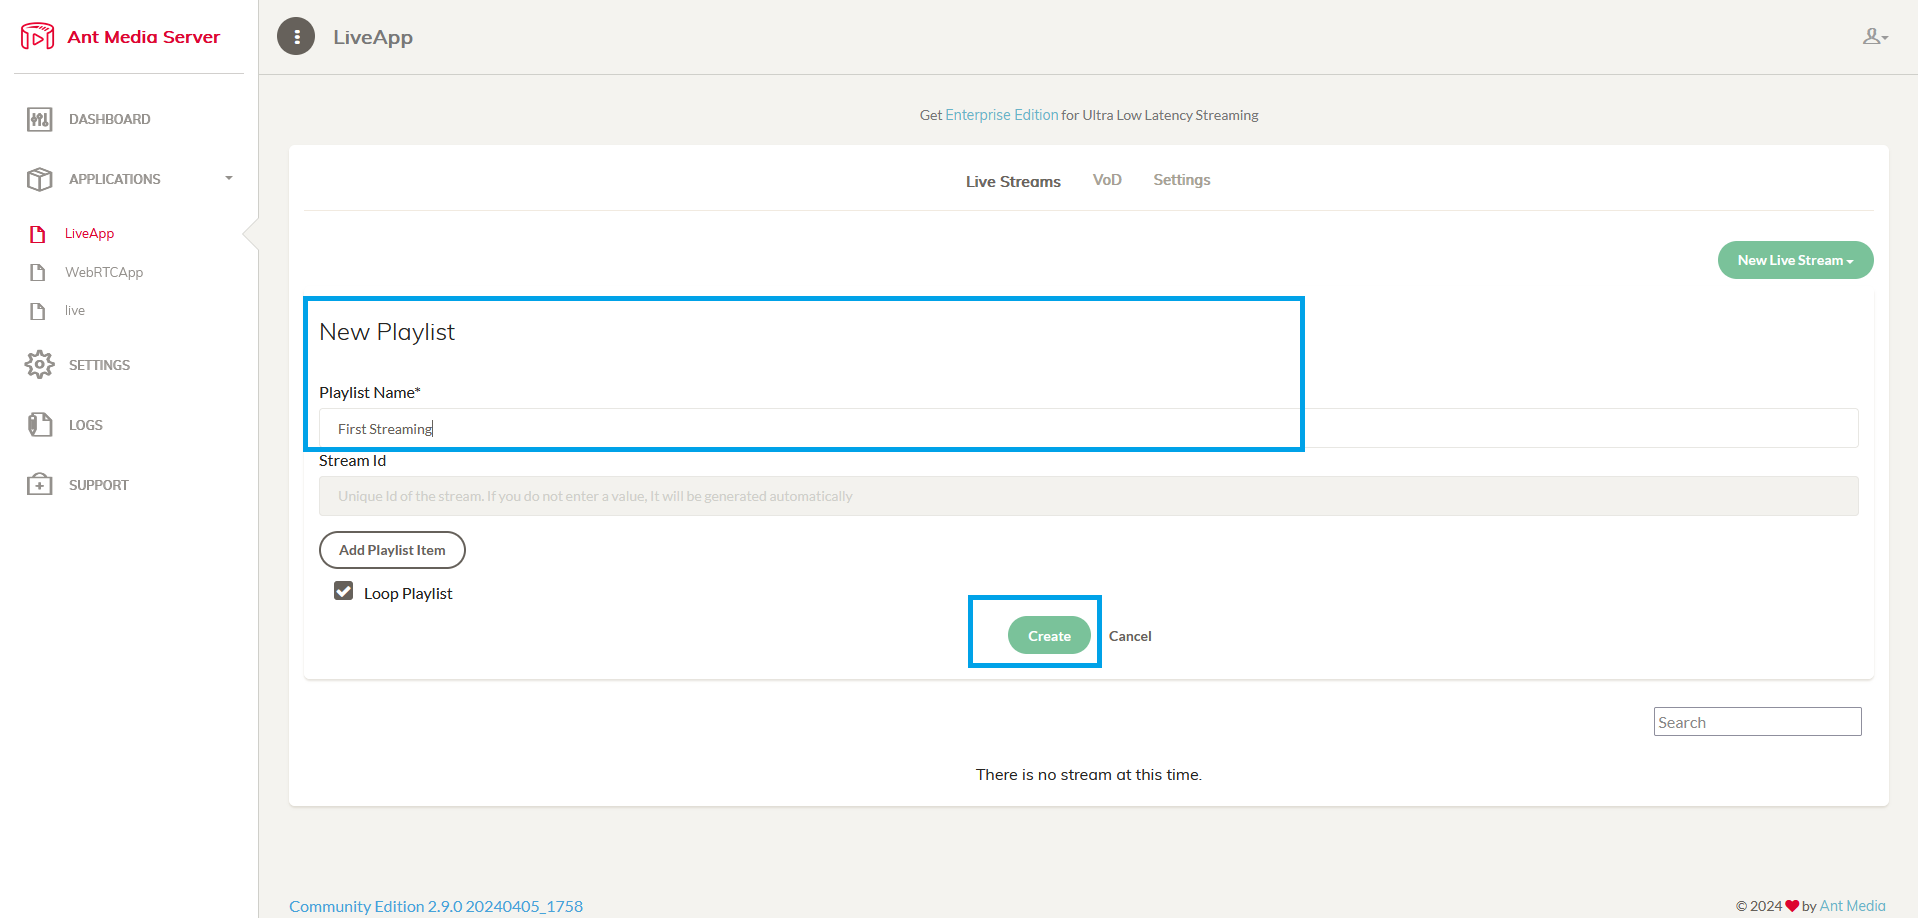Click the Ant Media Server title text
The image size is (1918, 918).
tap(143, 37)
